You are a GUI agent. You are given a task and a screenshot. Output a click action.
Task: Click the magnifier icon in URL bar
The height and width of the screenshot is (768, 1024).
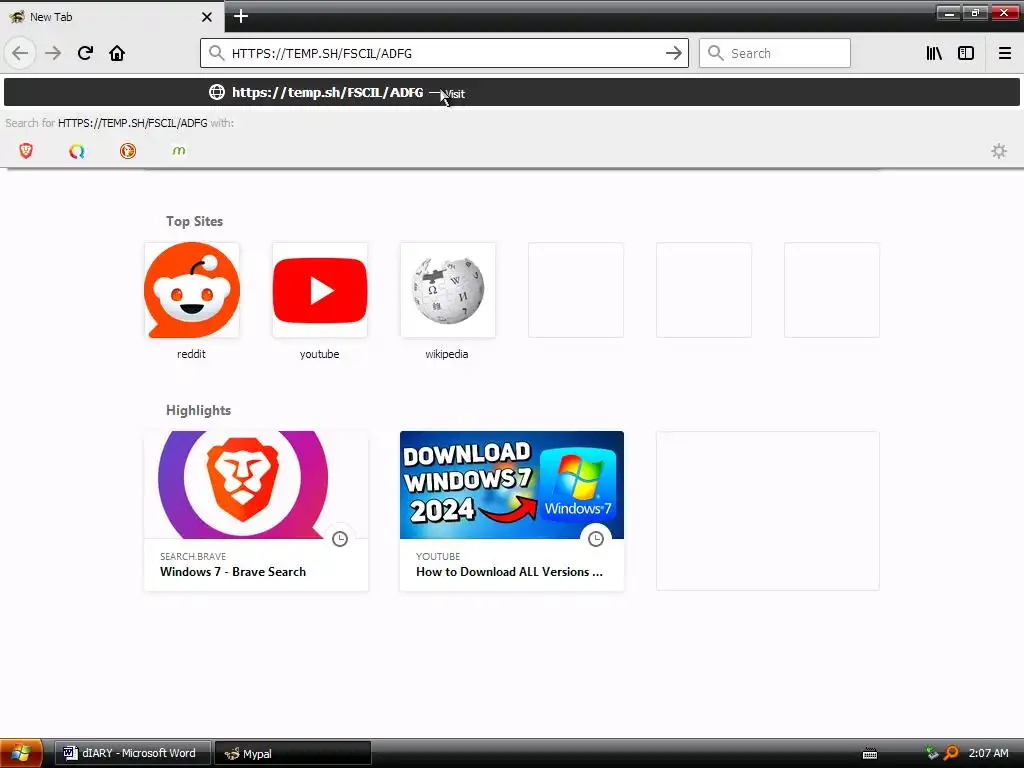[x=216, y=53]
